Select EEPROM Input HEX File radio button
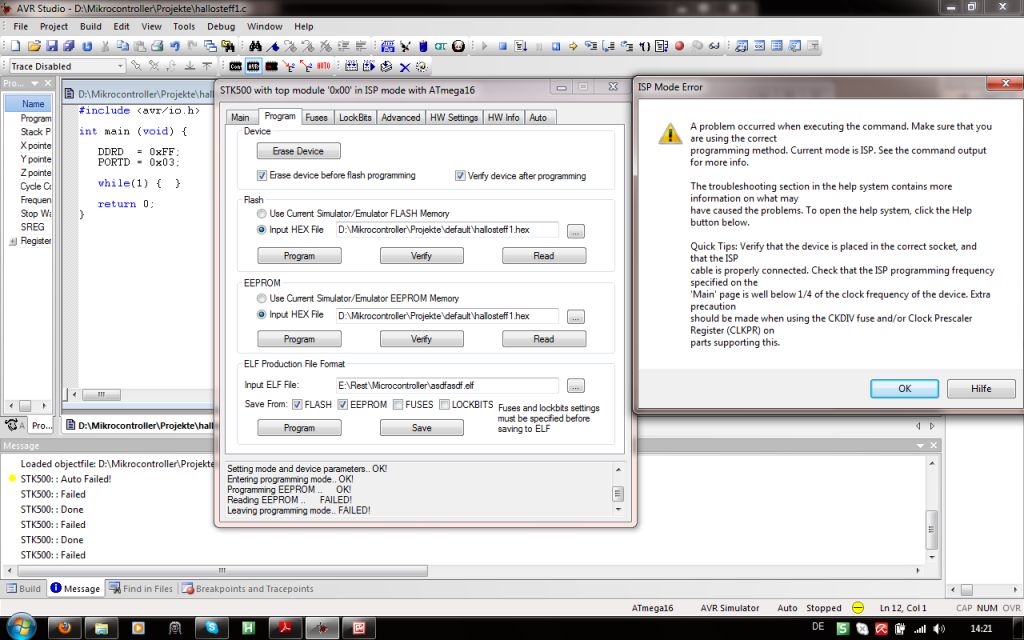Image resolution: width=1024 pixels, height=640 pixels. pos(261,315)
